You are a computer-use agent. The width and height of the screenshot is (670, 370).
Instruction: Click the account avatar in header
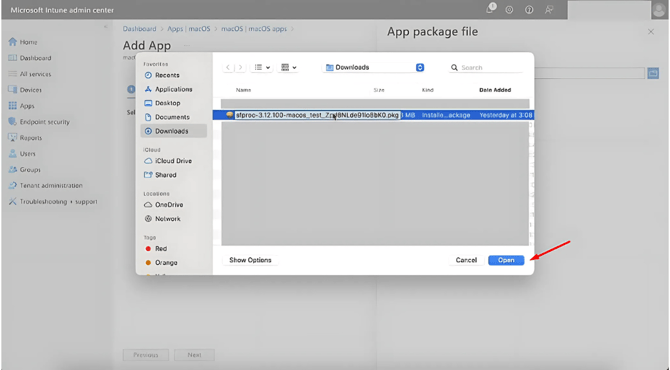pyautogui.click(x=659, y=9)
